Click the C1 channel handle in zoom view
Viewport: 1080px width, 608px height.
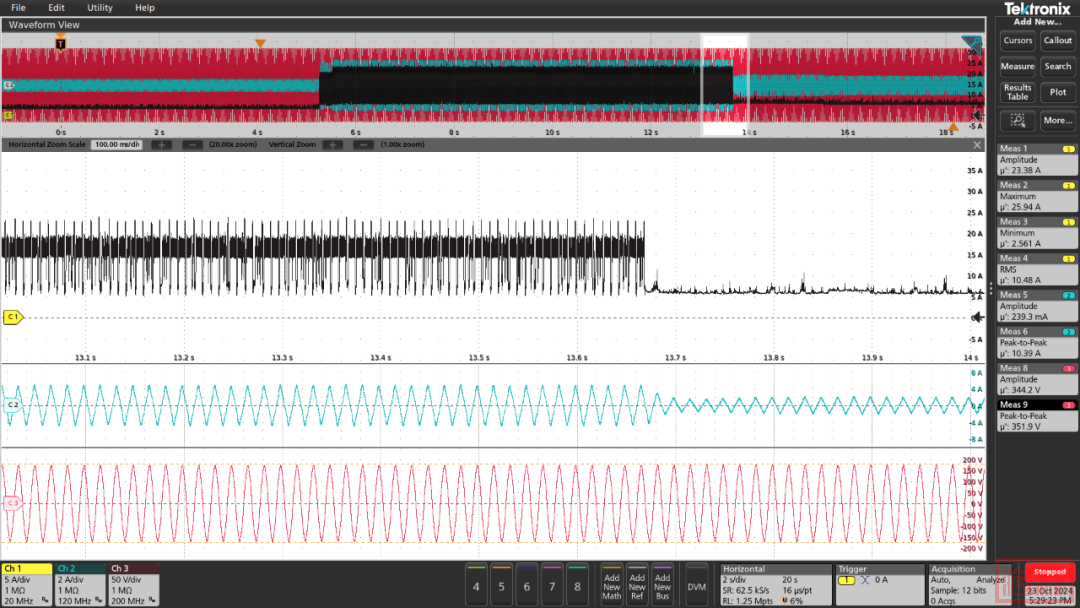pos(12,317)
